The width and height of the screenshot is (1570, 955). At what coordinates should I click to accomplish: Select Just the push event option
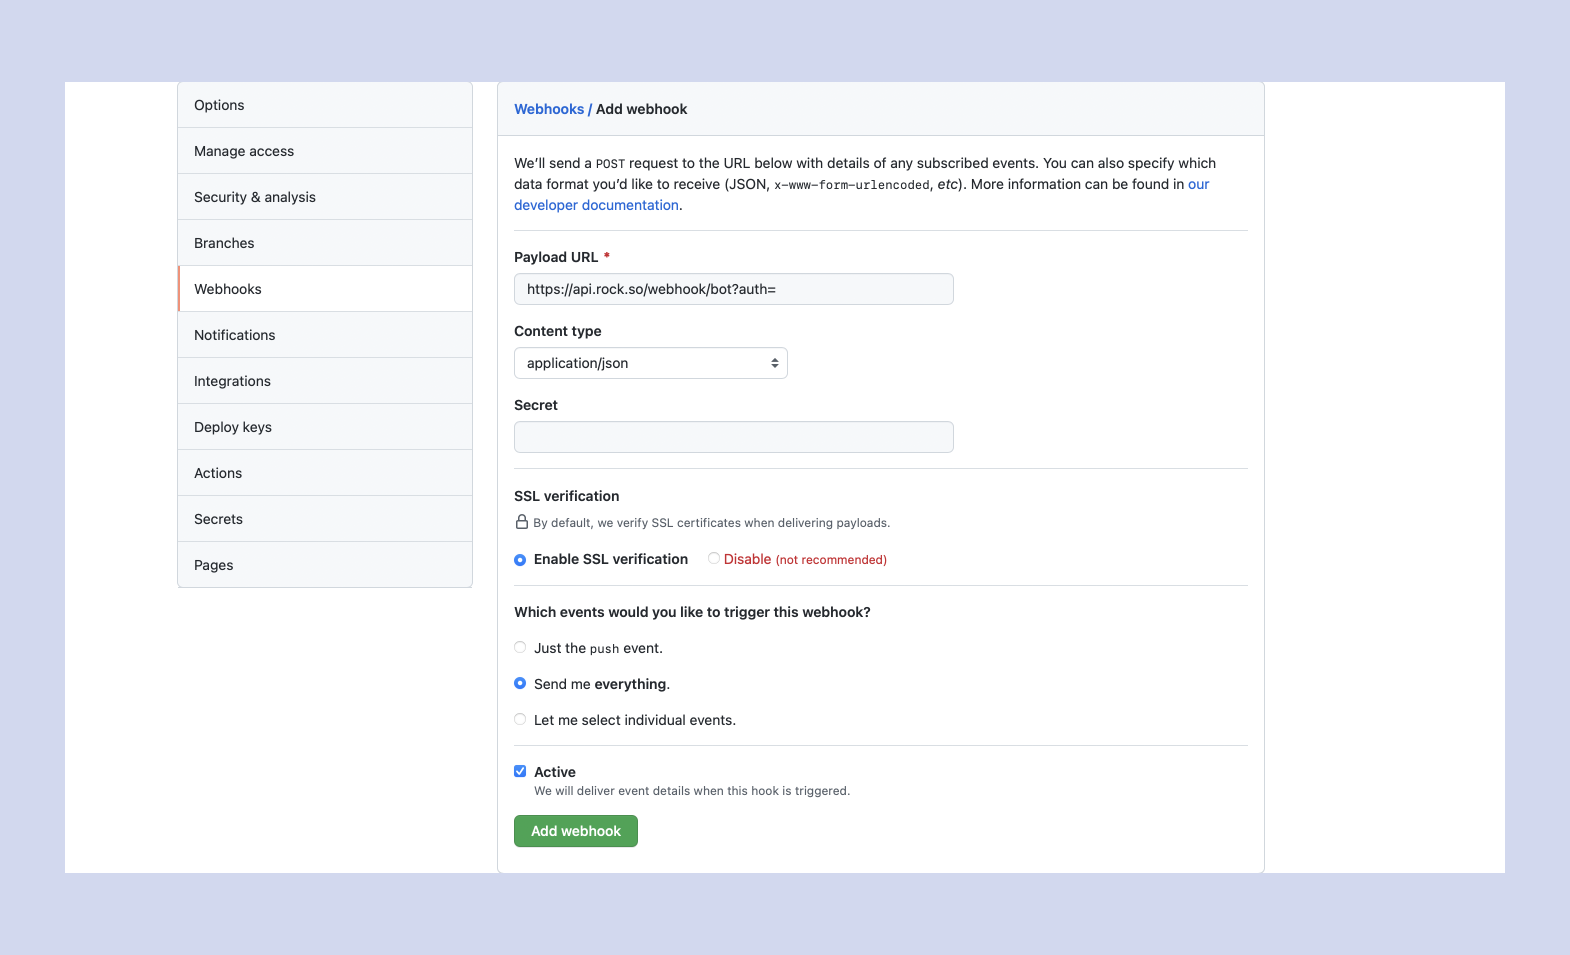(x=520, y=648)
